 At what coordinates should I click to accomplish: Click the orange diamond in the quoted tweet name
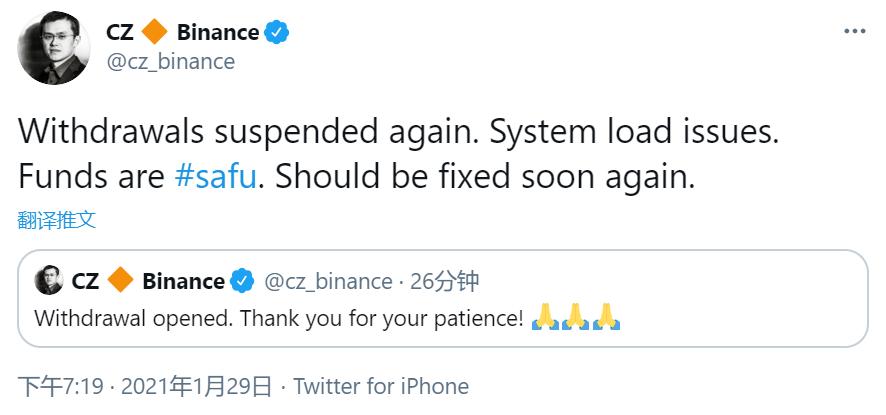click(x=120, y=281)
